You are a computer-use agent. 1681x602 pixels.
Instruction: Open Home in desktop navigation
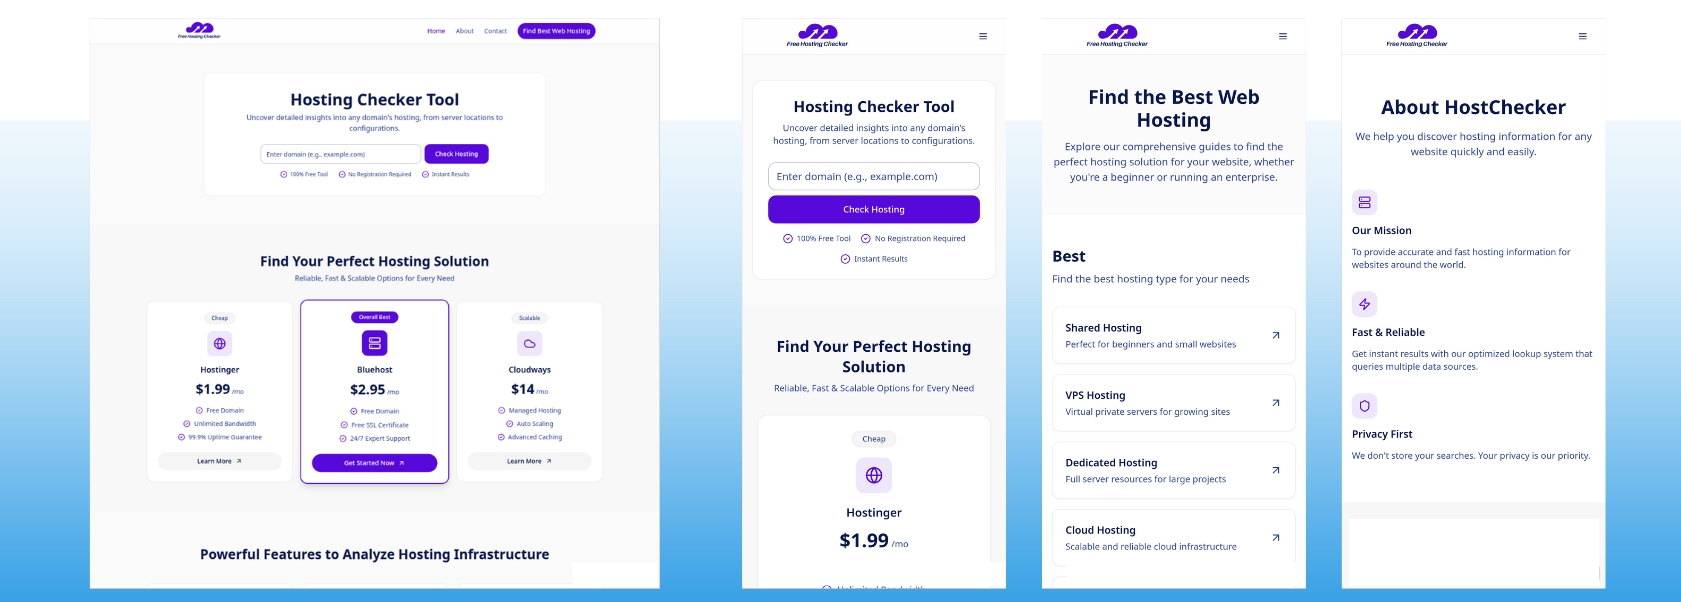(x=436, y=31)
